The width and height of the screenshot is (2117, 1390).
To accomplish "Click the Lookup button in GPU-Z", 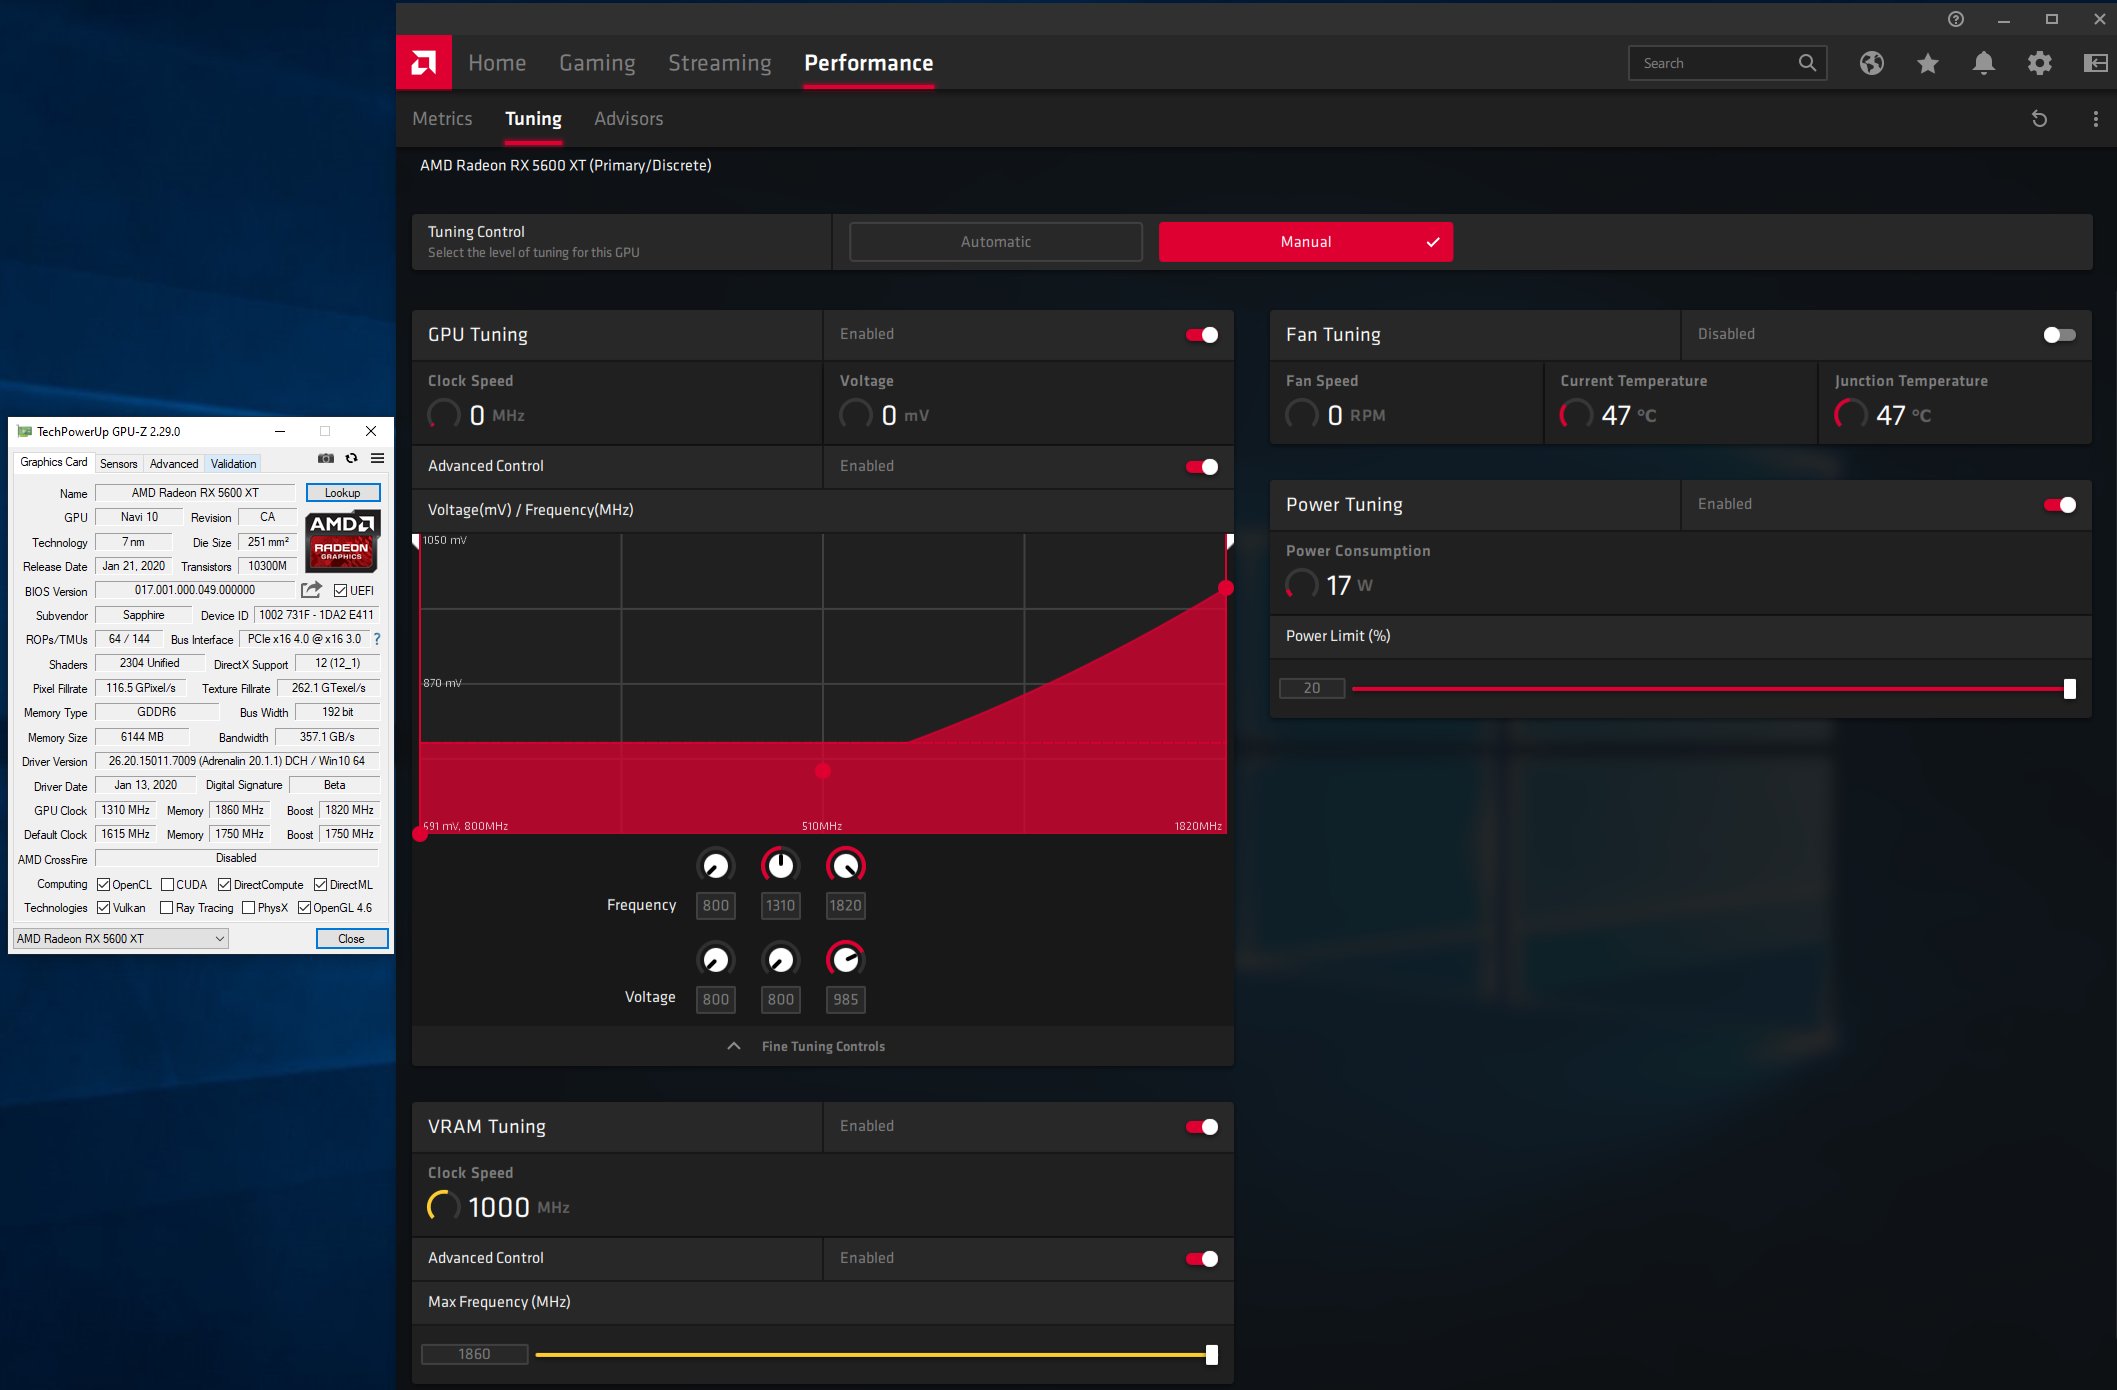I will pos(343,493).
